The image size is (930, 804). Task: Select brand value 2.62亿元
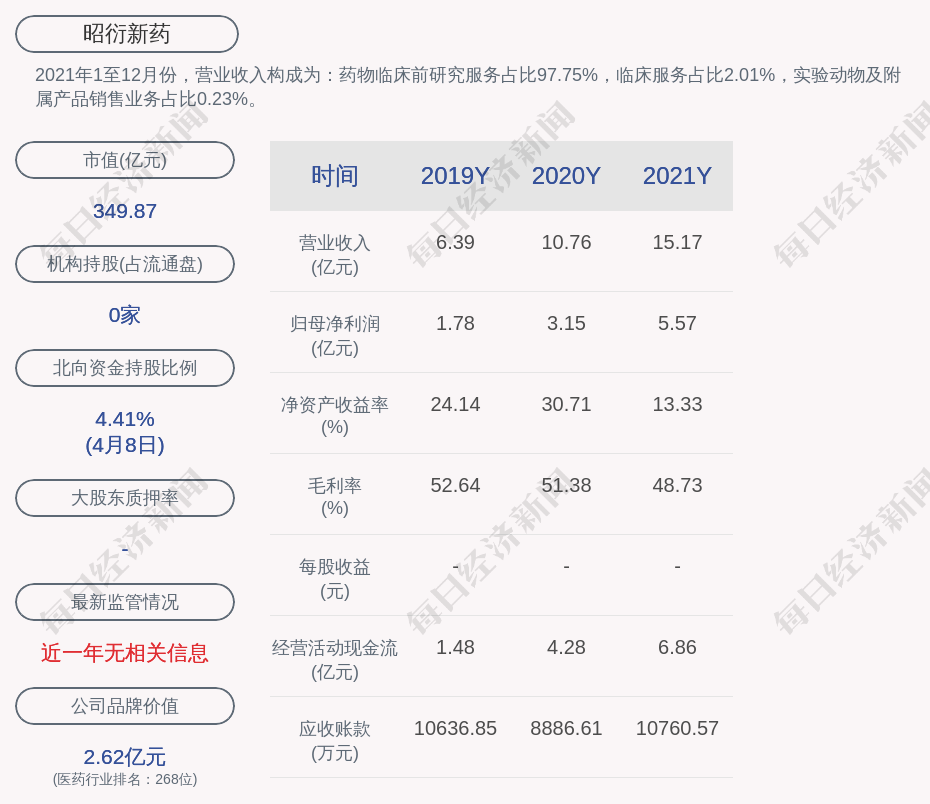pyautogui.click(x=125, y=757)
